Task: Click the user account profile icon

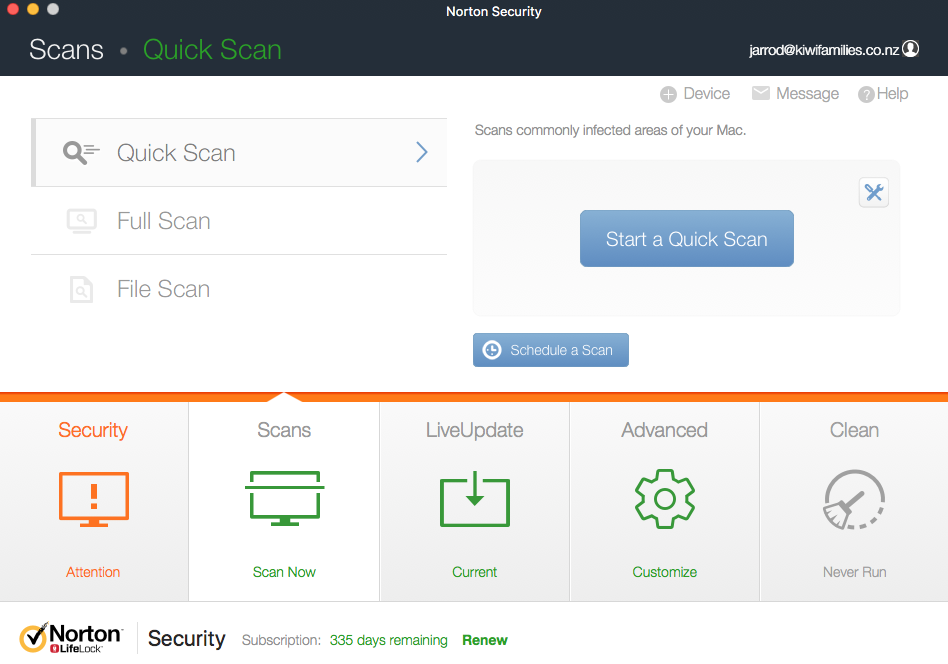Action: click(x=910, y=49)
